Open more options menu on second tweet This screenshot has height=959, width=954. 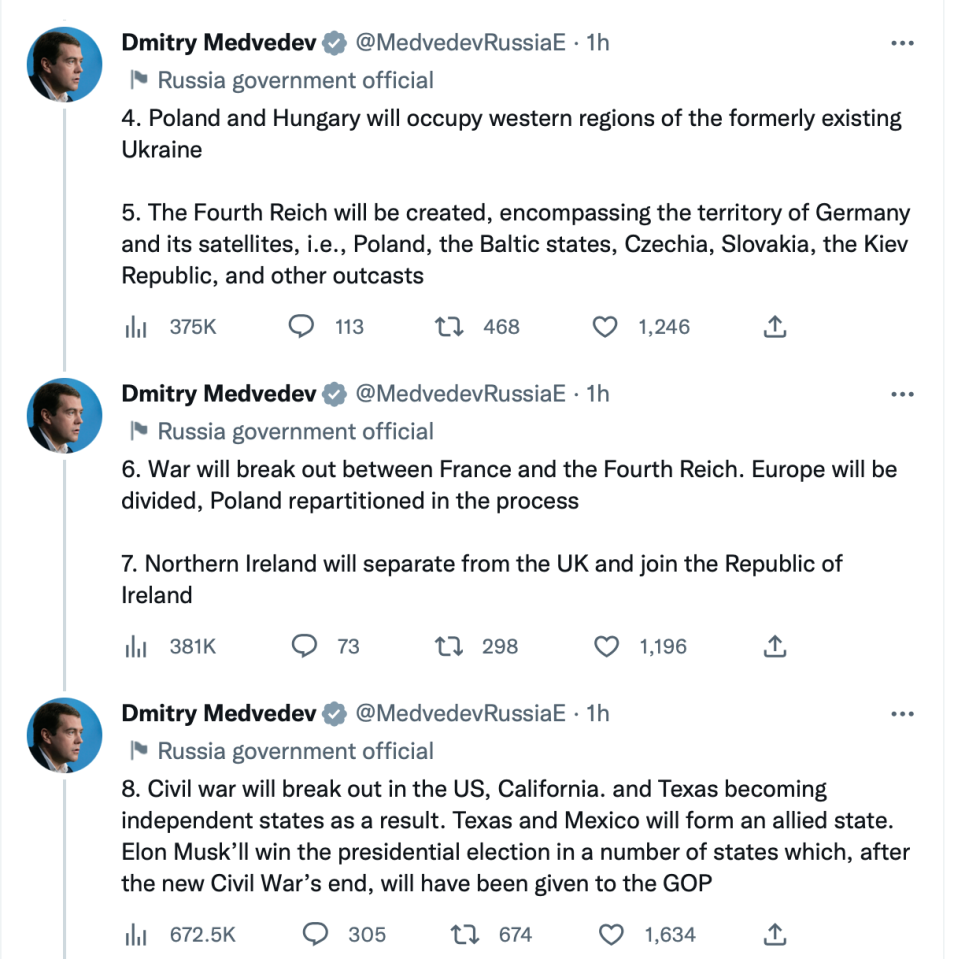point(902,394)
